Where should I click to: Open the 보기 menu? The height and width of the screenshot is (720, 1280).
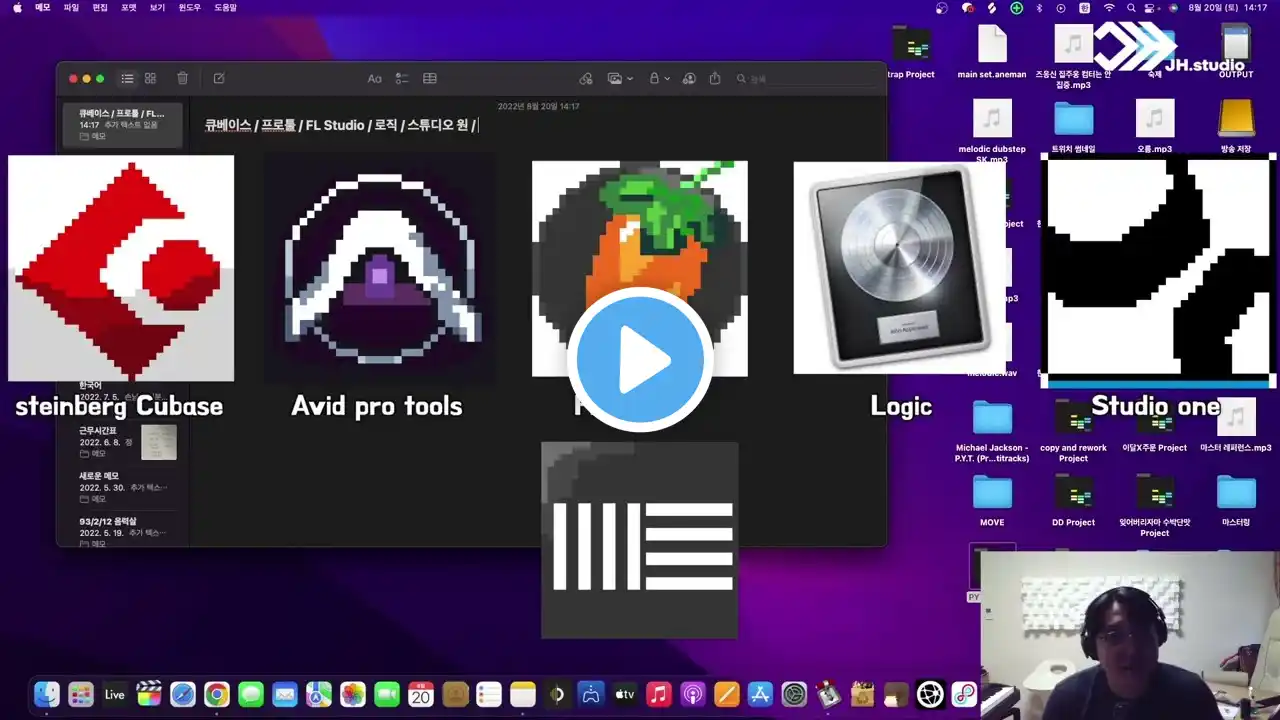click(157, 7)
